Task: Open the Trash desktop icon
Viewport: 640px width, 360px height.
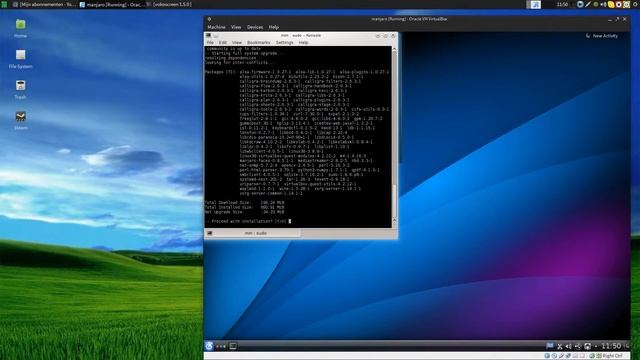Action: pos(20,85)
